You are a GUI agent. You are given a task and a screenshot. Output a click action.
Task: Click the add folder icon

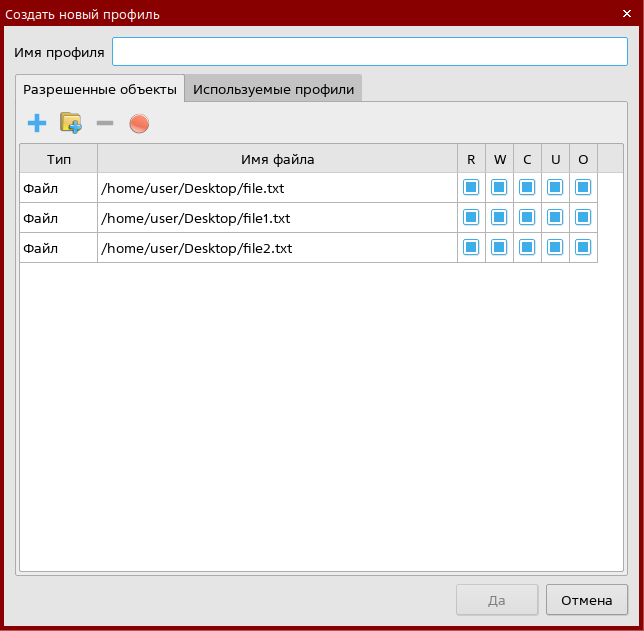pos(71,124)
